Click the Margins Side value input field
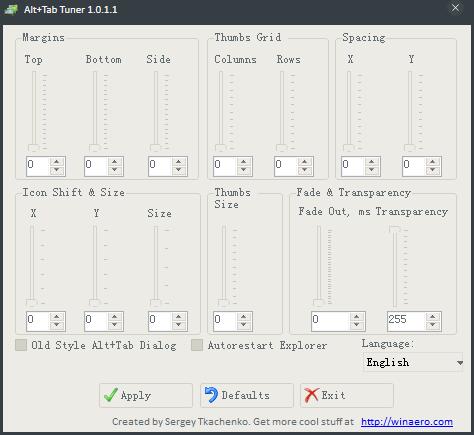Screen dimensions: 474x435 [x=160, y=166]
